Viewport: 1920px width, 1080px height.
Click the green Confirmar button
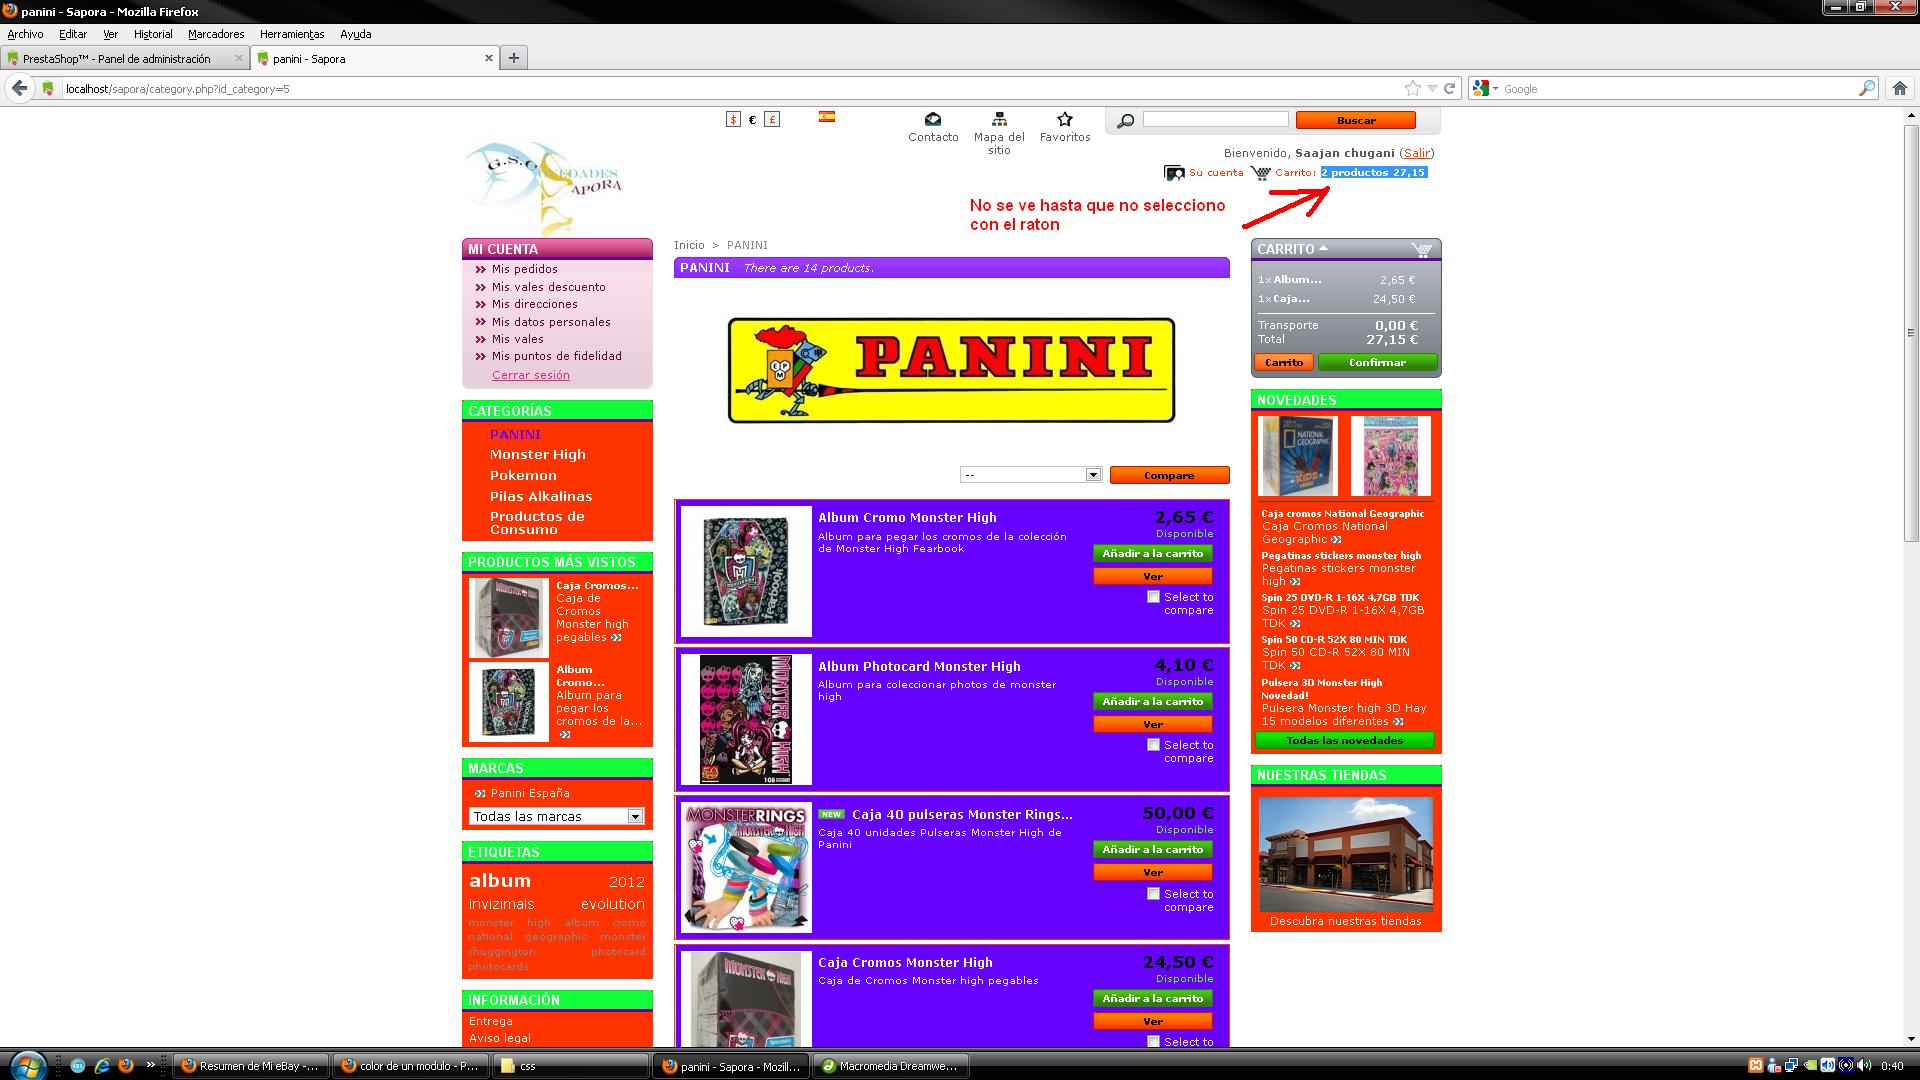[1377, 362]
